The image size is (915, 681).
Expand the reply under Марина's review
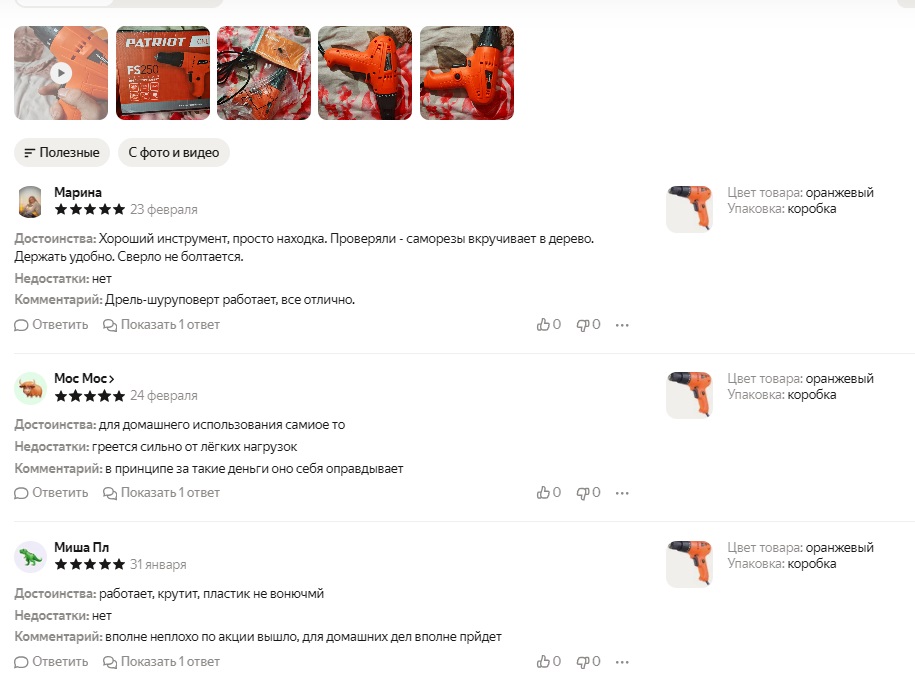click(x=162, y=324)
